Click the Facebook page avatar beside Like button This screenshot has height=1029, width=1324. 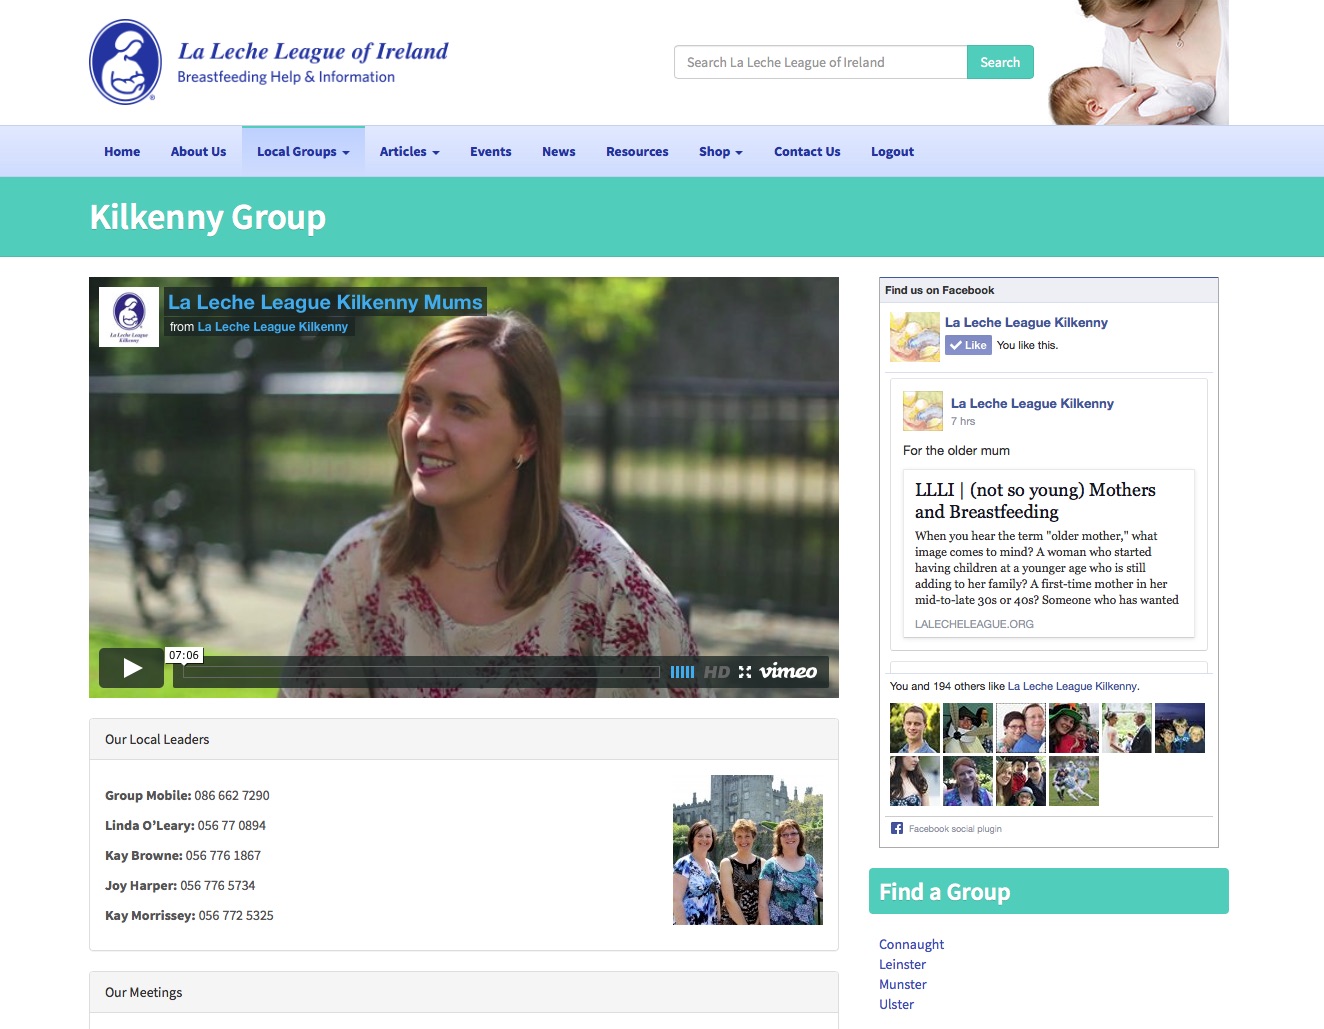[x=915, y=337]
